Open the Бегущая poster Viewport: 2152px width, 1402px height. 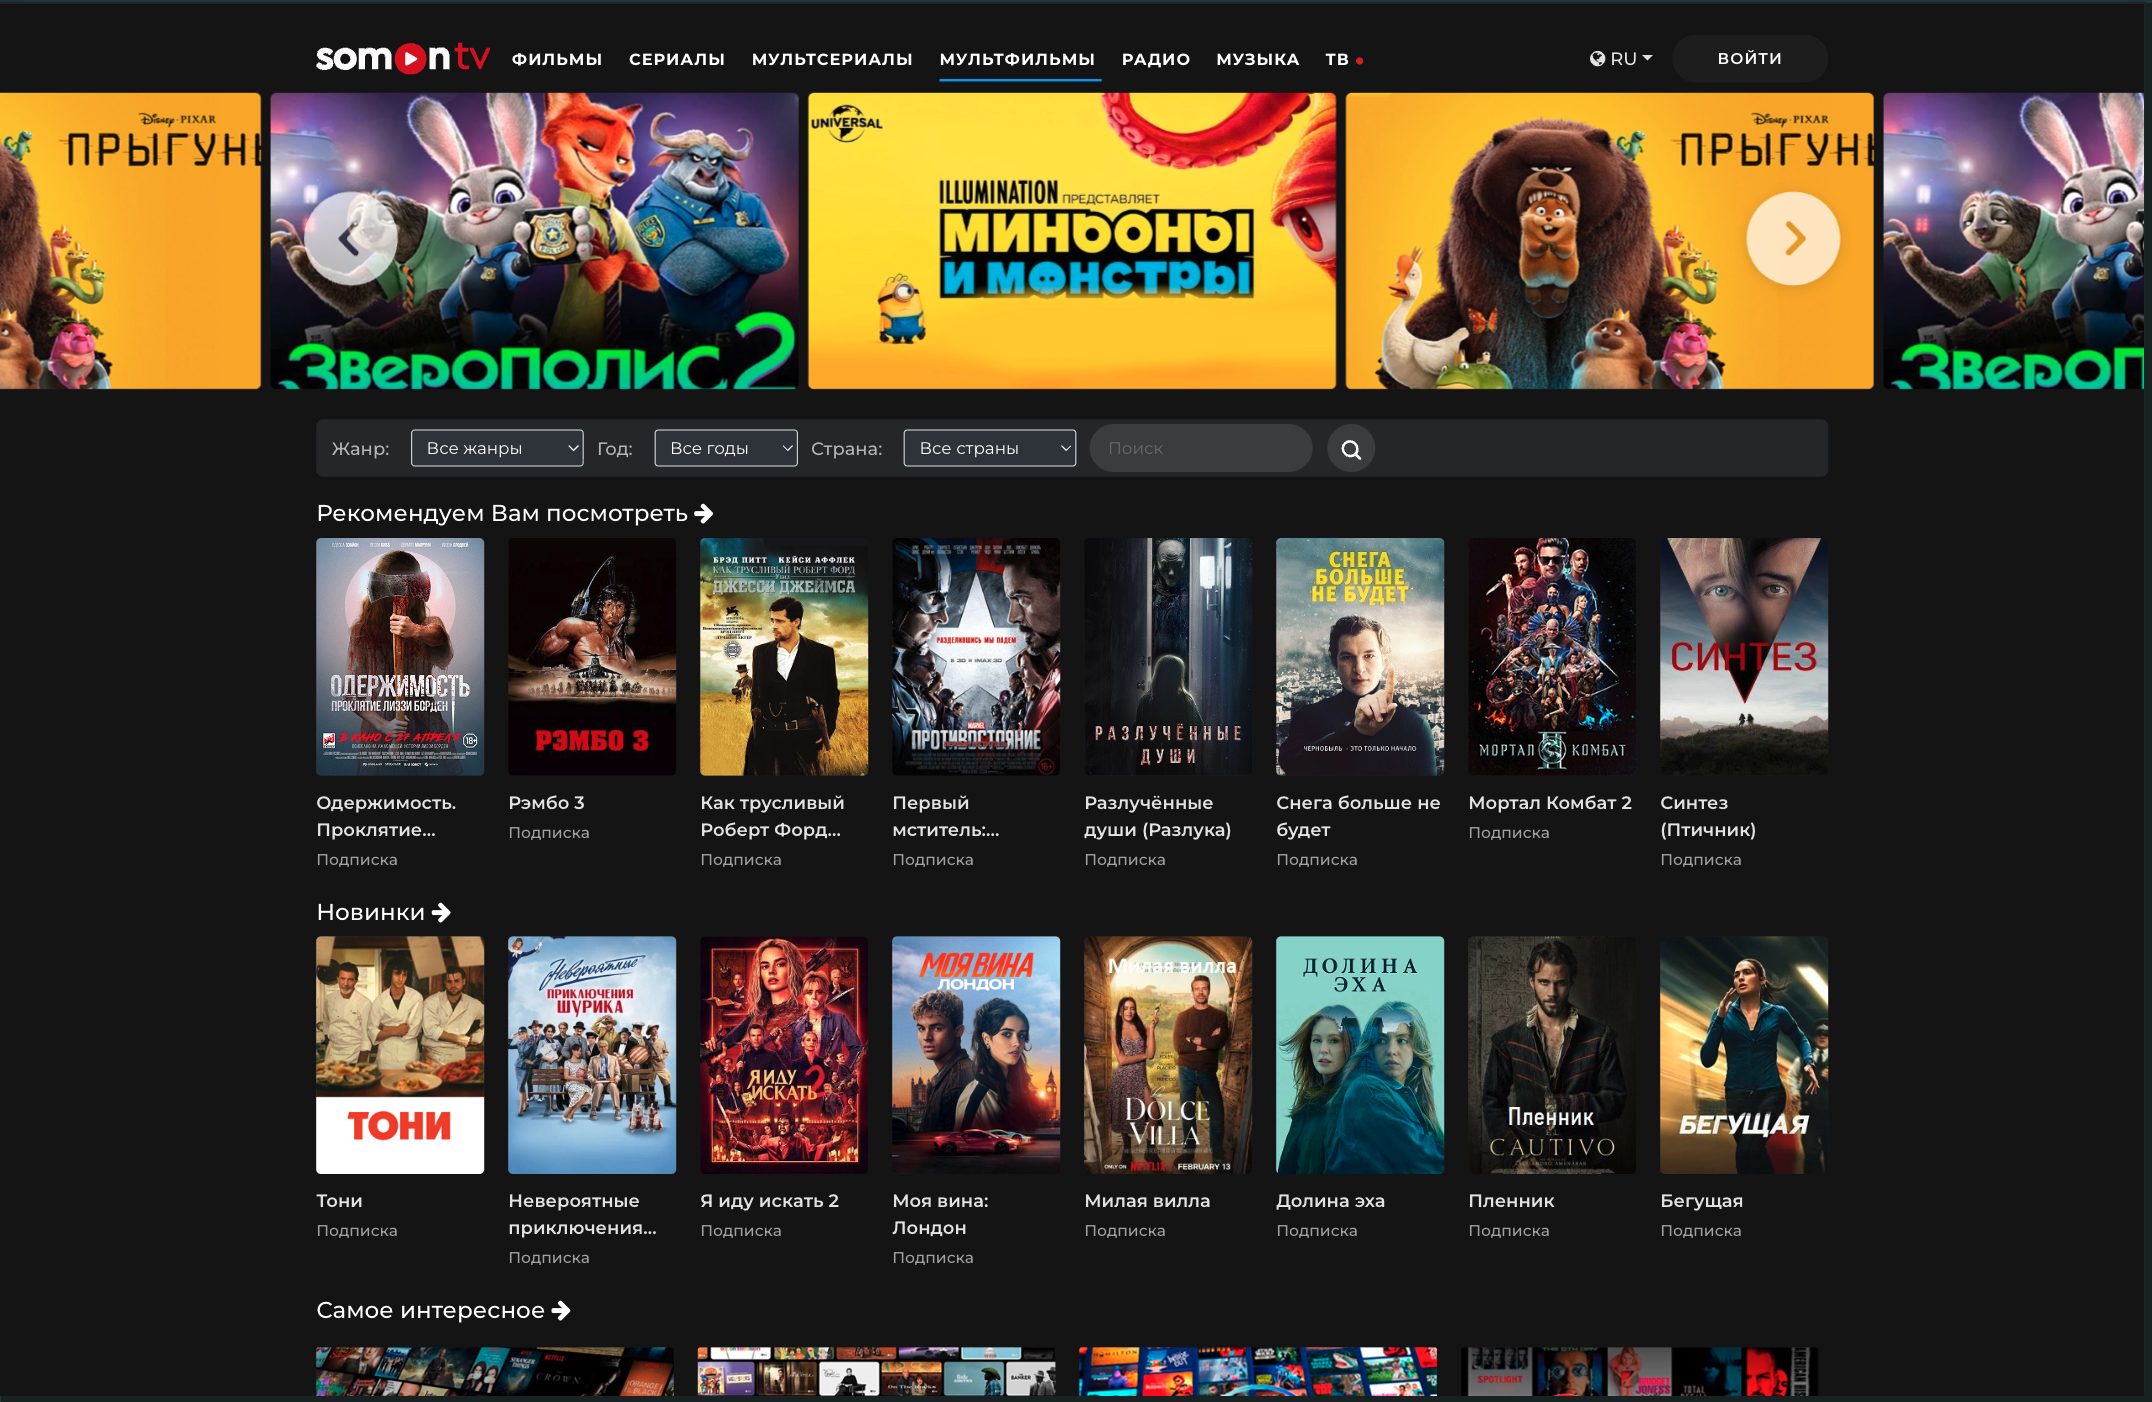click(1744, 1055)
